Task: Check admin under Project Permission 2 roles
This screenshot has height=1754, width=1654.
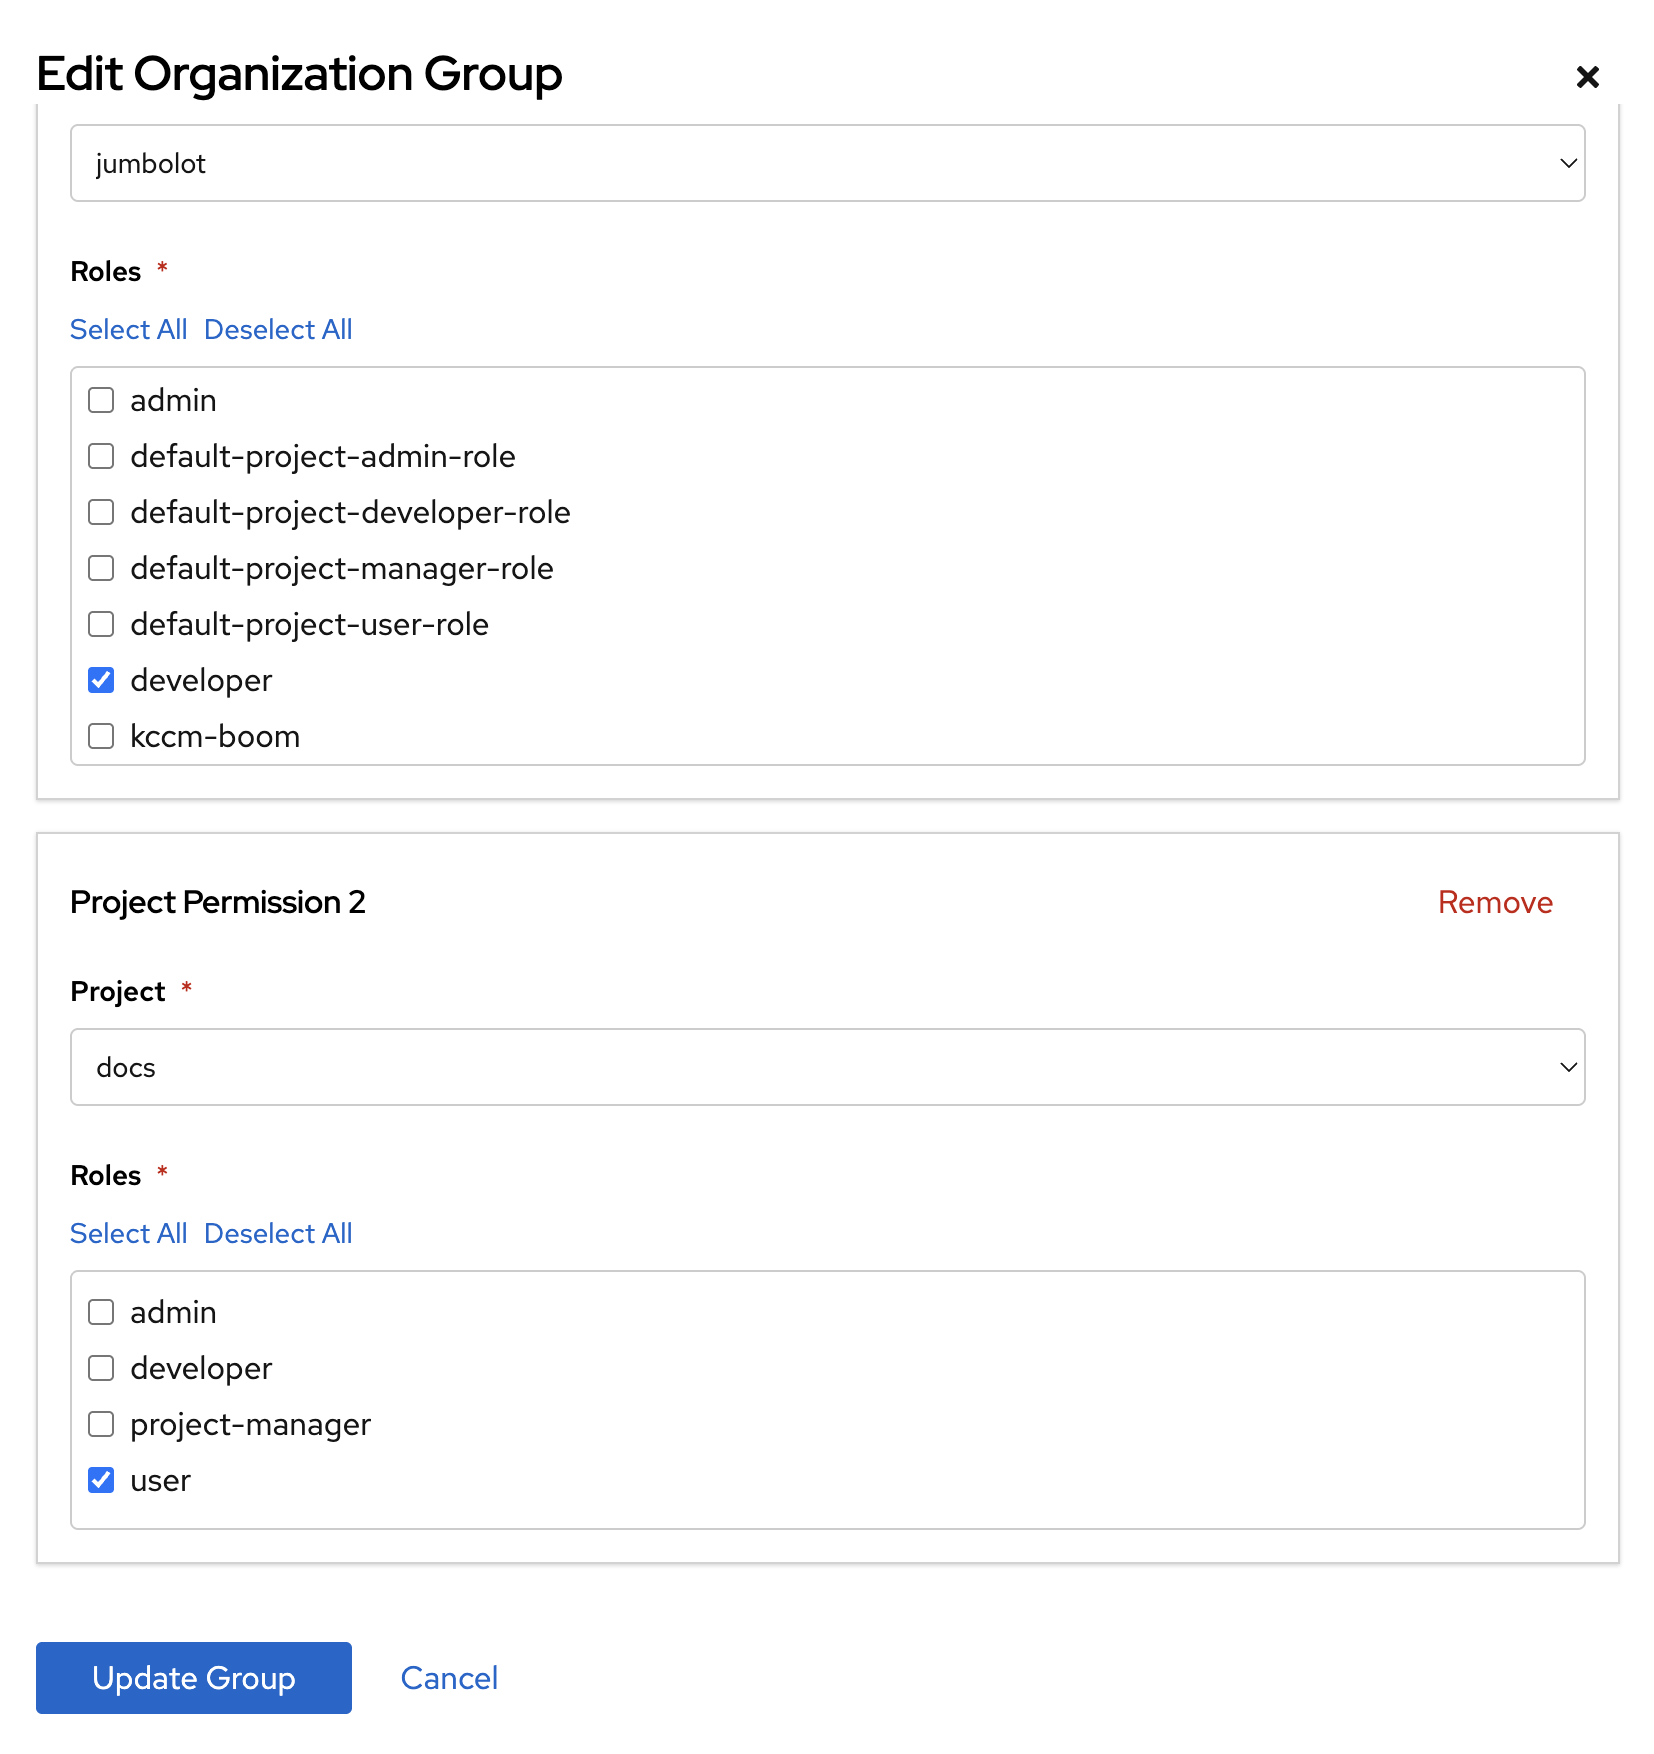Action: [101, 1312]
